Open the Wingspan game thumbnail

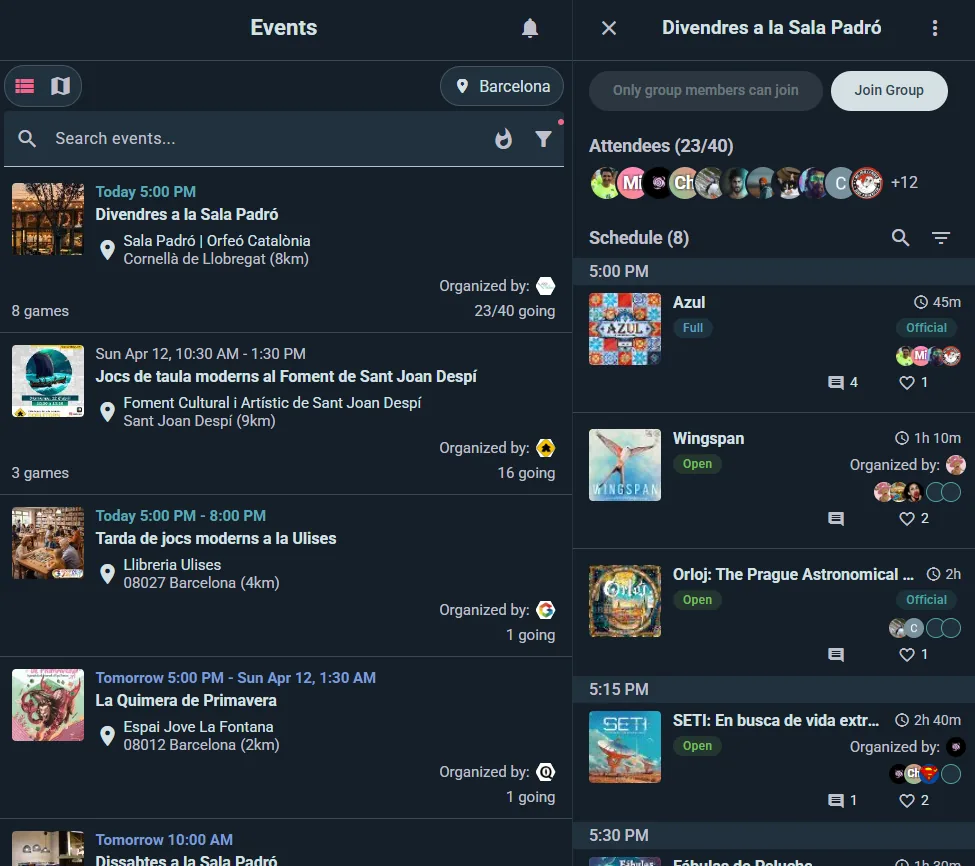click(x=625, y=465)
